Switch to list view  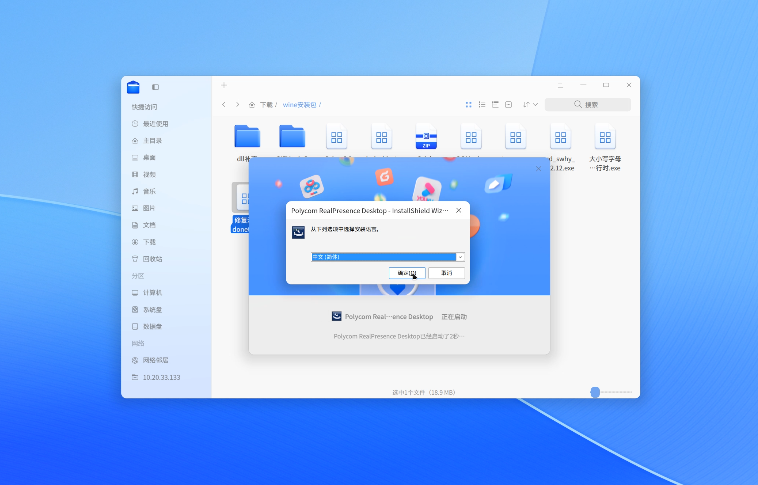482,104
